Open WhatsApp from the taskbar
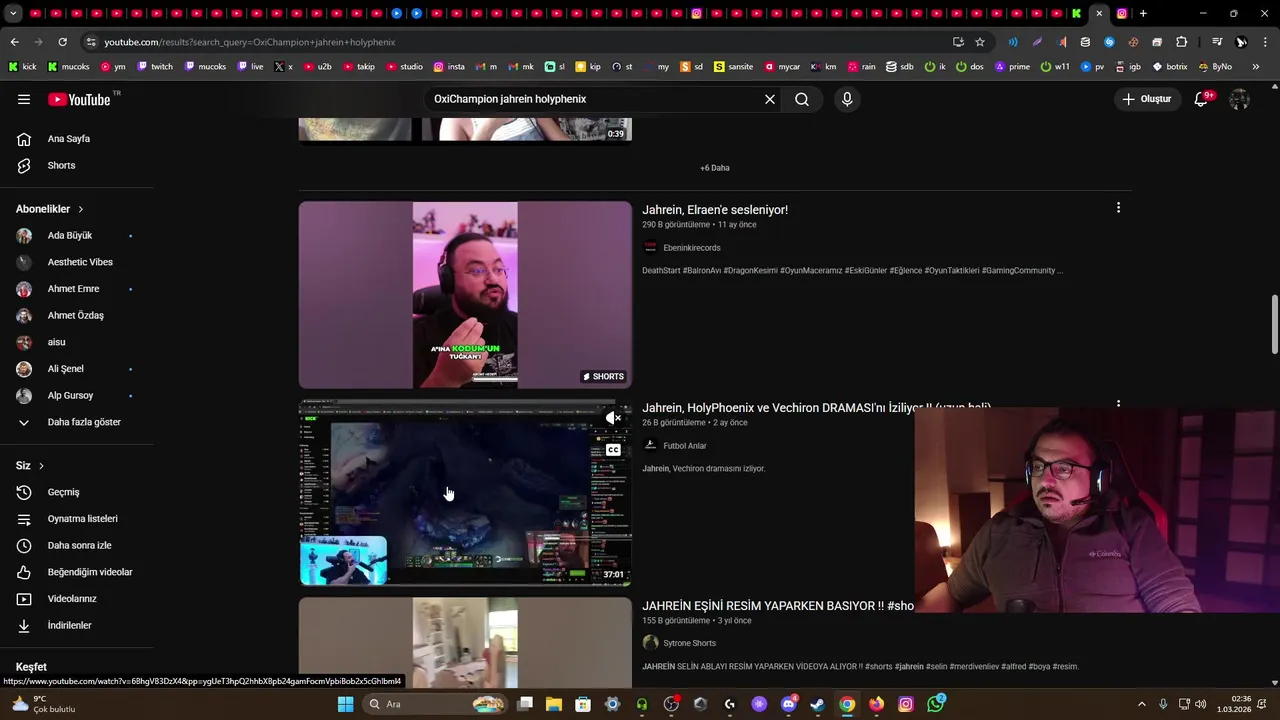Screen dimensions: 1280x720 tap(935, 704)
